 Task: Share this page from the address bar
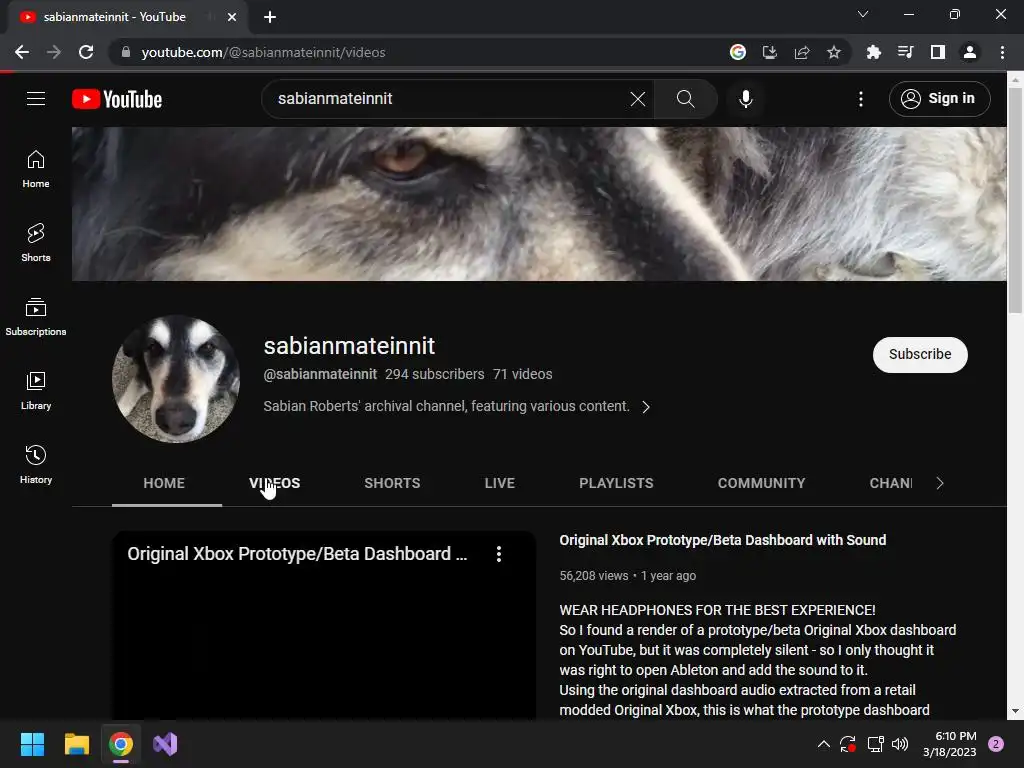point(801,52)
